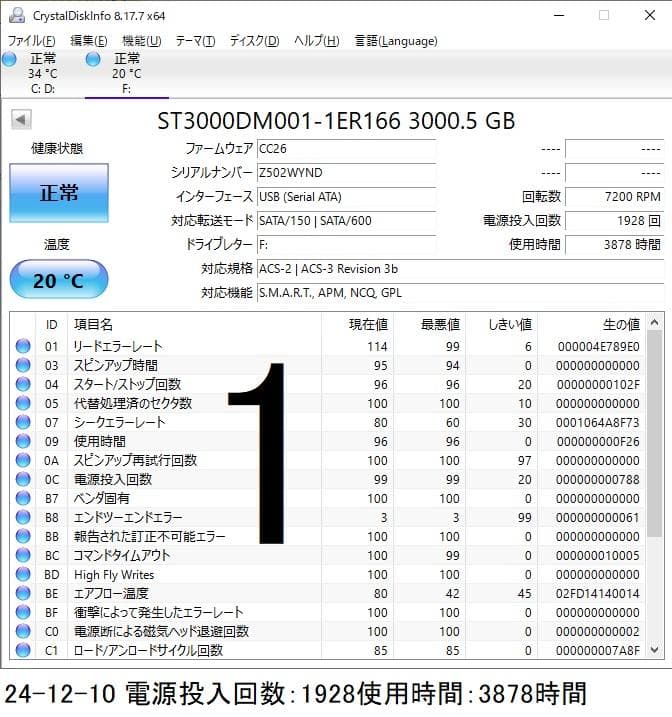Open the ヘルプ(H) menu
Viewport: 672px width, 717px height.
pos(316,41)
